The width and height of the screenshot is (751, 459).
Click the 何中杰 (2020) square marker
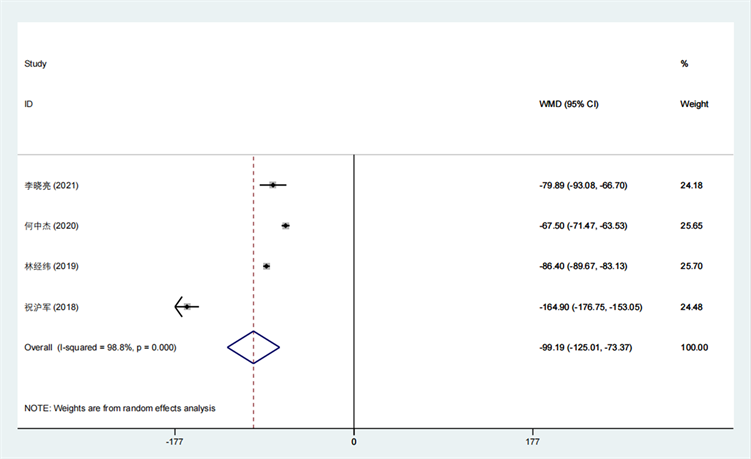[x=286, y=226]
